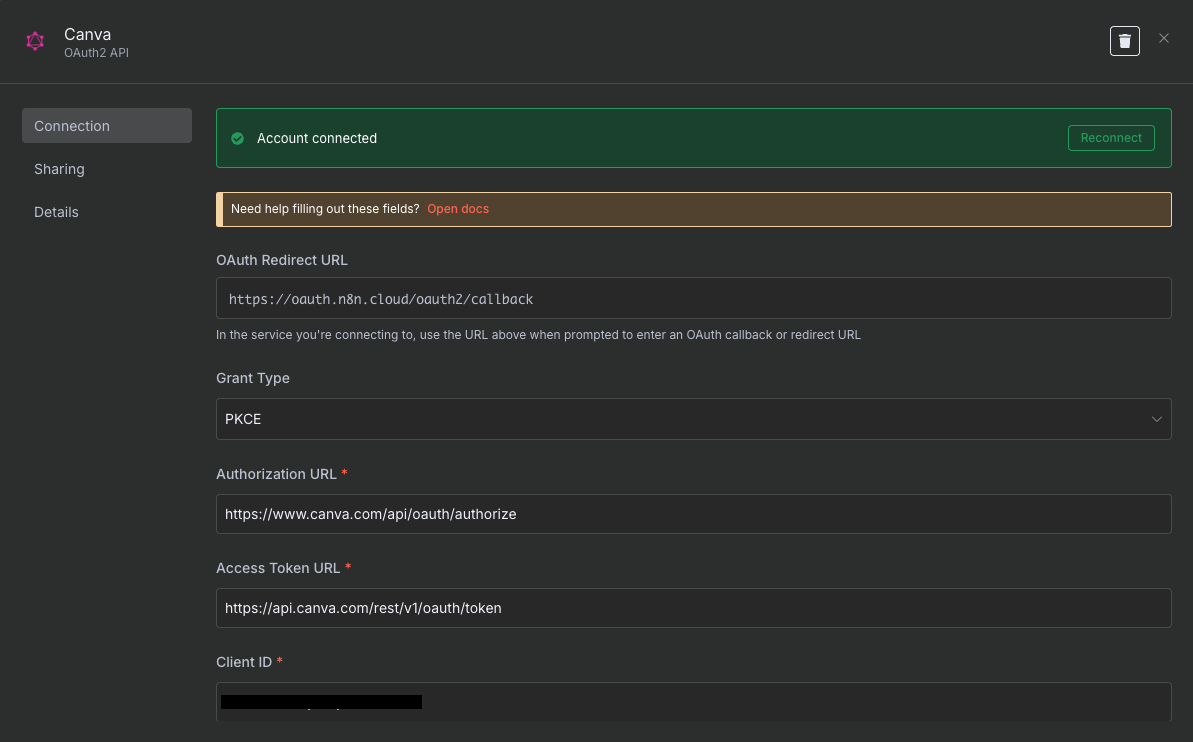Open the Connection tab
This screenshot has width=1193, height=742.
[107, 126]
